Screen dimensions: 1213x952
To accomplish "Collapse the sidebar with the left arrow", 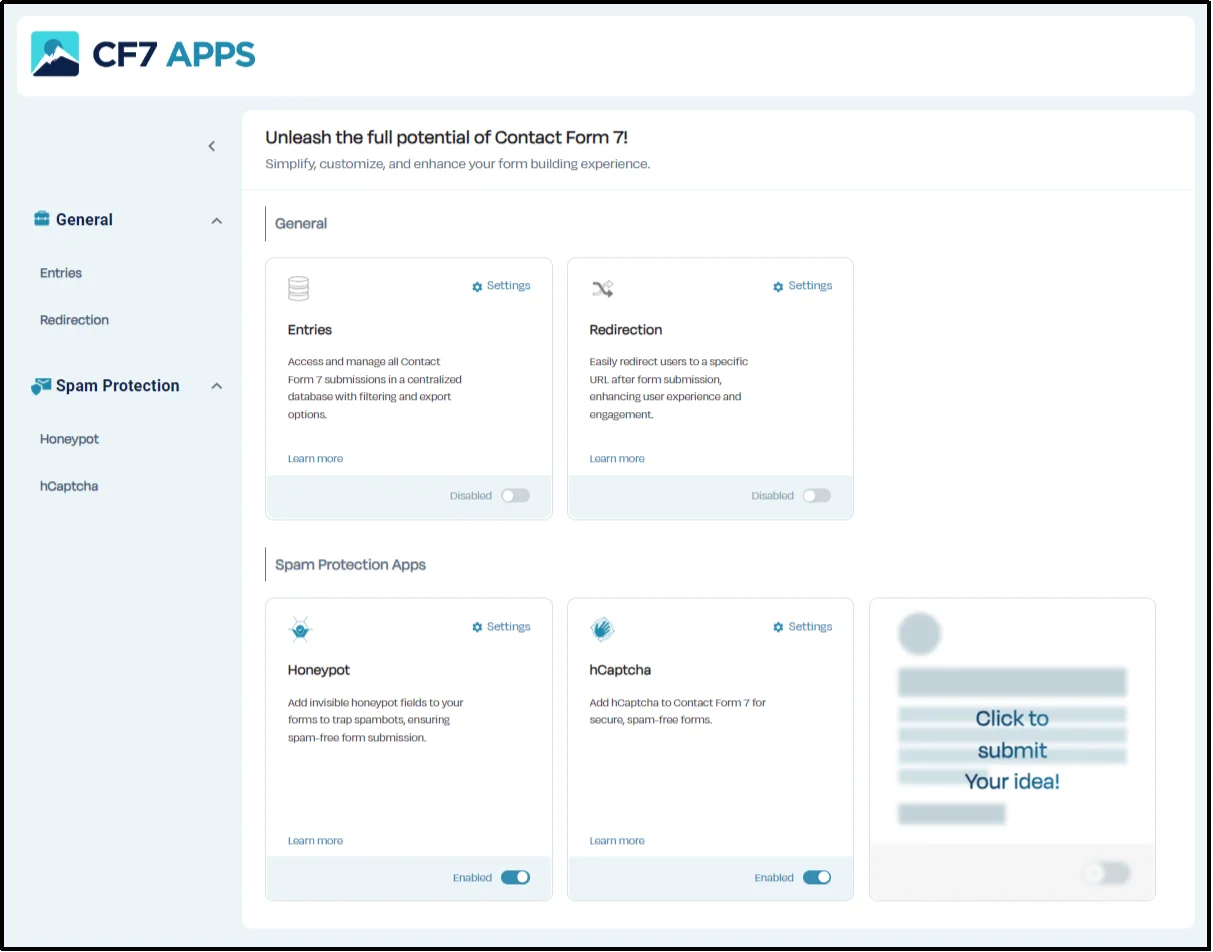I will [x=212, y=146].
